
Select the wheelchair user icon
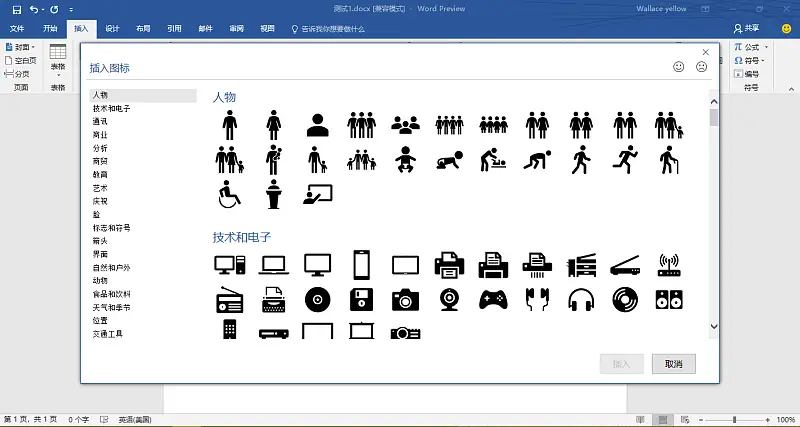[230, 194]
